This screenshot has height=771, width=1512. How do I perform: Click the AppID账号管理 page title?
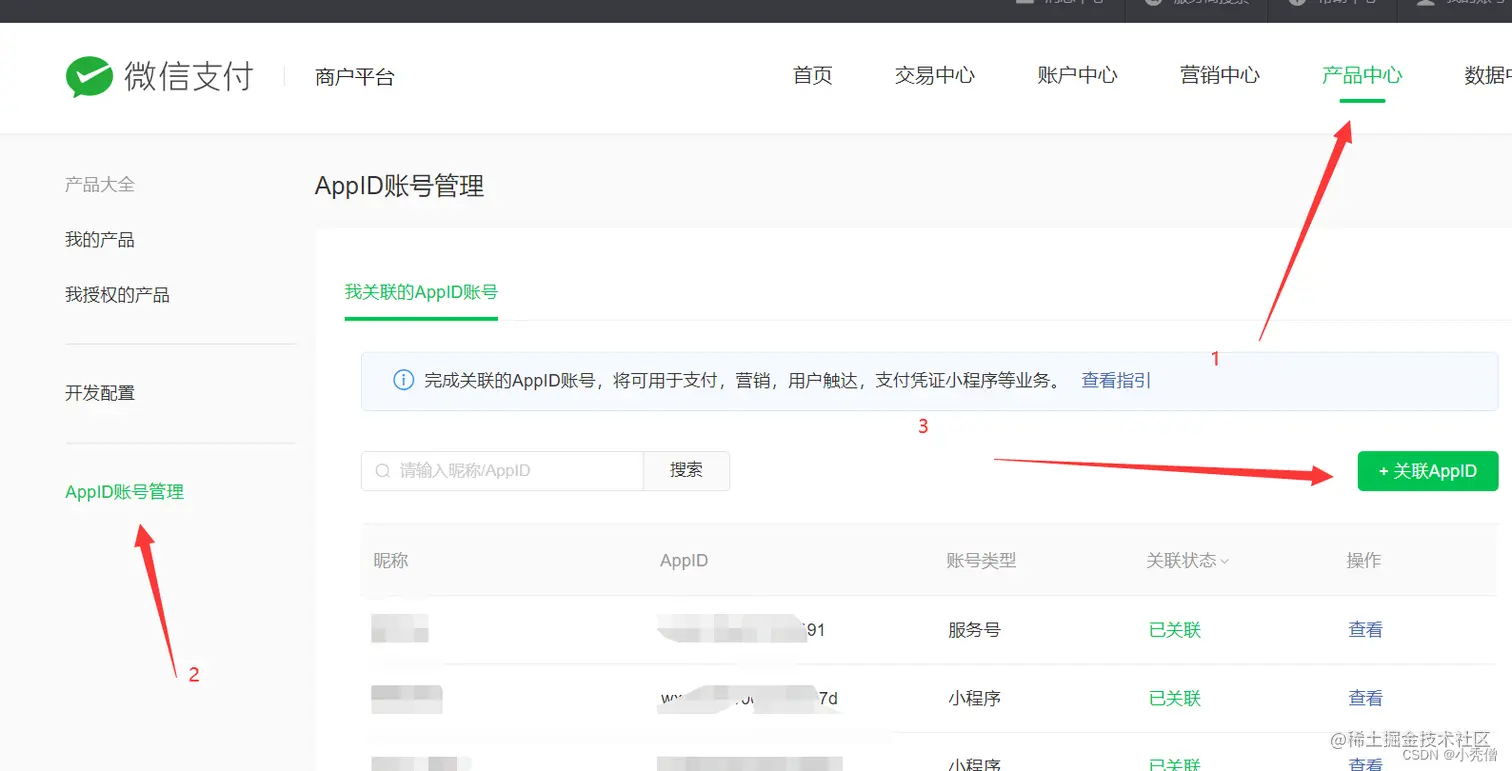pos(399,186)
